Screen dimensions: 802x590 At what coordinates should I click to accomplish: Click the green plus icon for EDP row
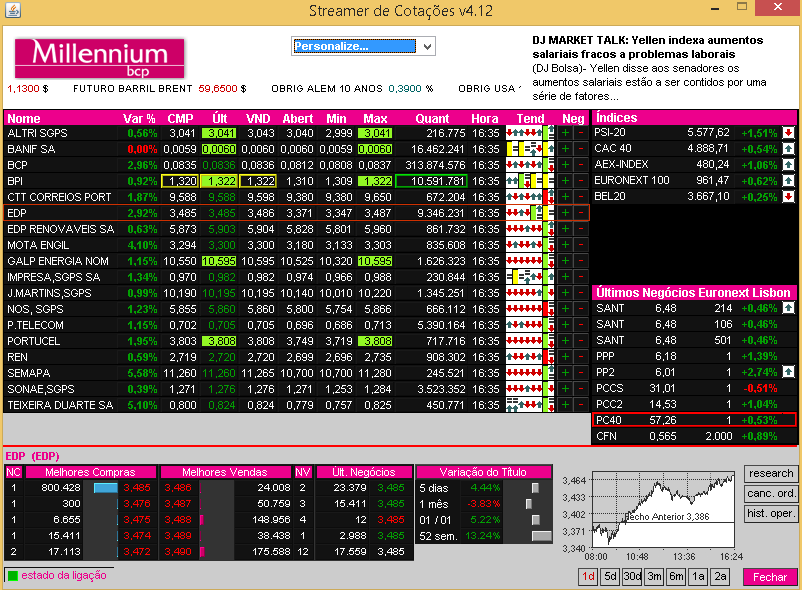[565, 213]
